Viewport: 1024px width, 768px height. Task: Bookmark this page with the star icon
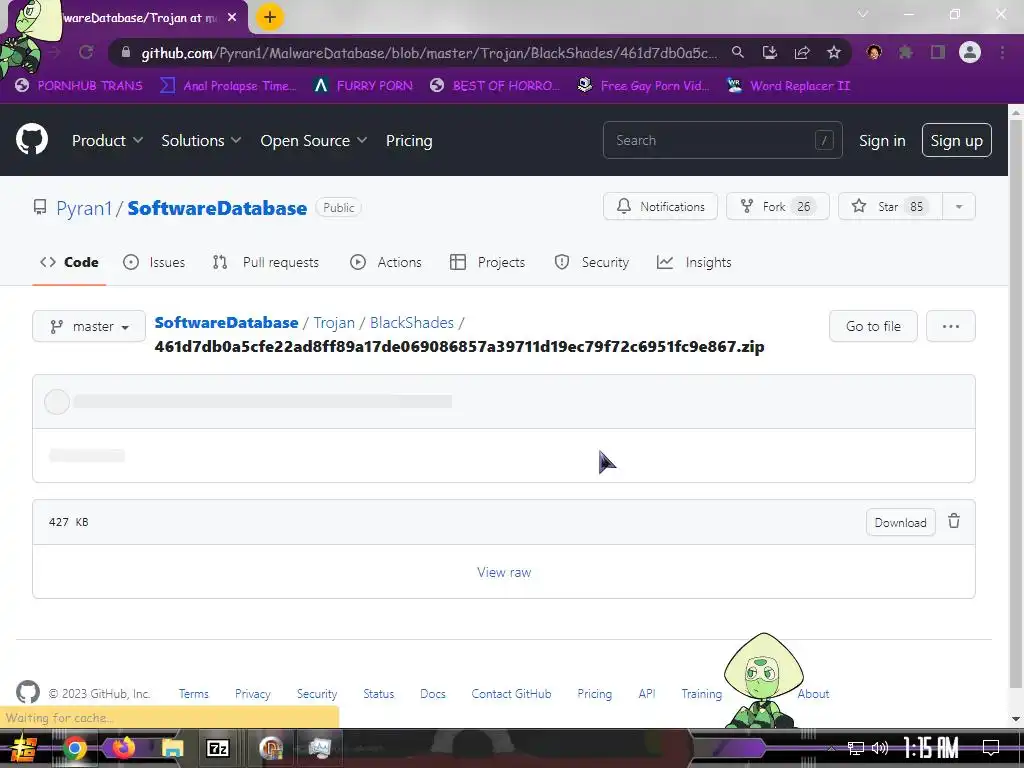click(x=834, y=52)
